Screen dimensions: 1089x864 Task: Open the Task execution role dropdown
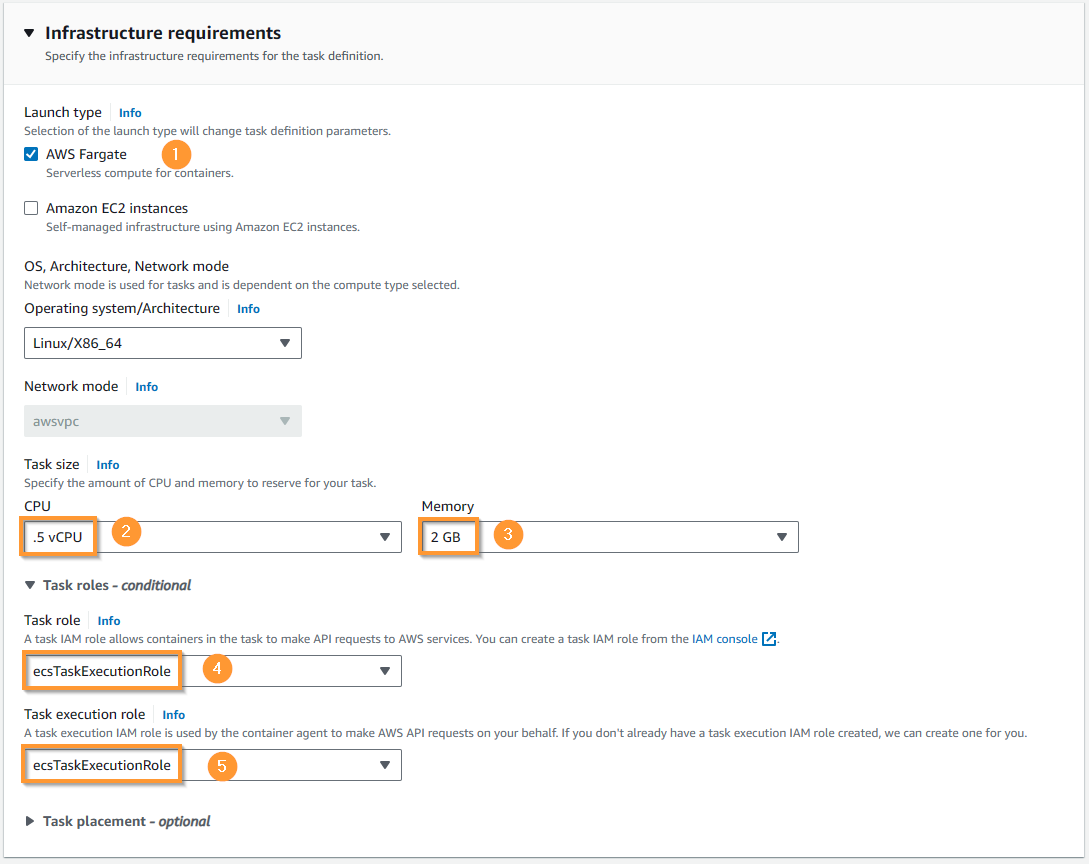pyautogui.click(x=213, y=765)
